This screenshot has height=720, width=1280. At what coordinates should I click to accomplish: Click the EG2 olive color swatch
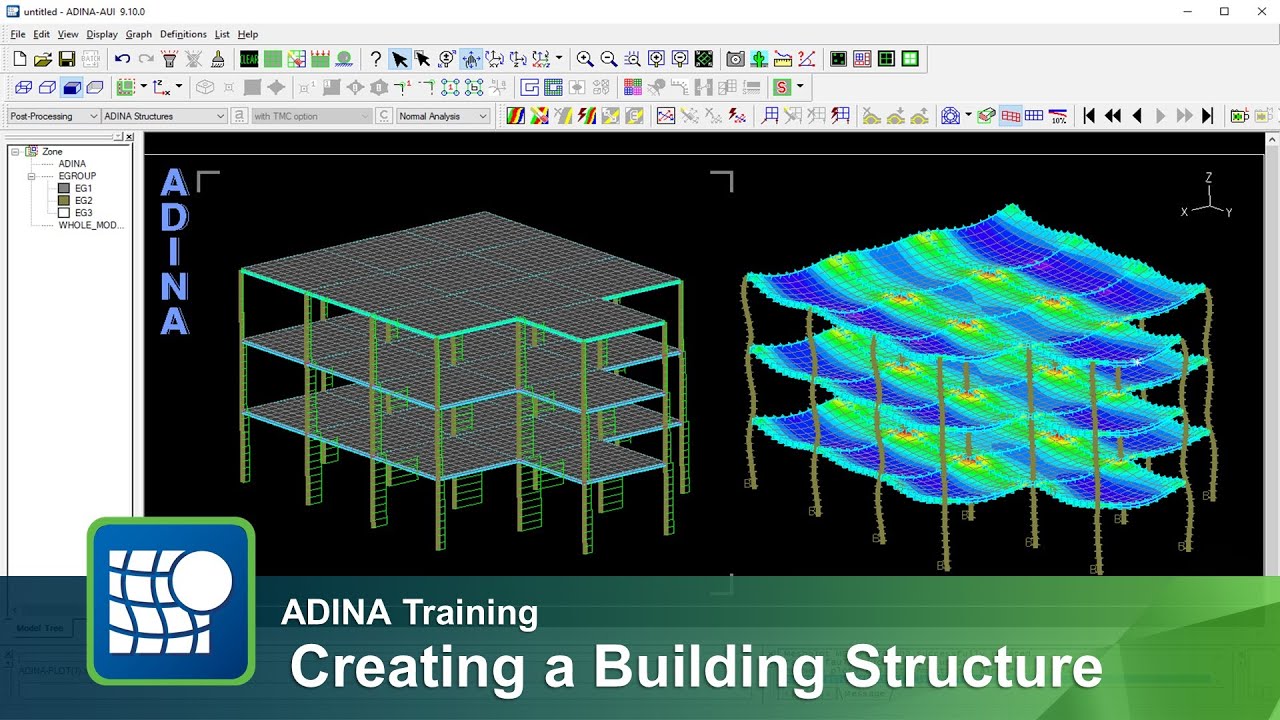pyautogui.click(x=63, y=201)
